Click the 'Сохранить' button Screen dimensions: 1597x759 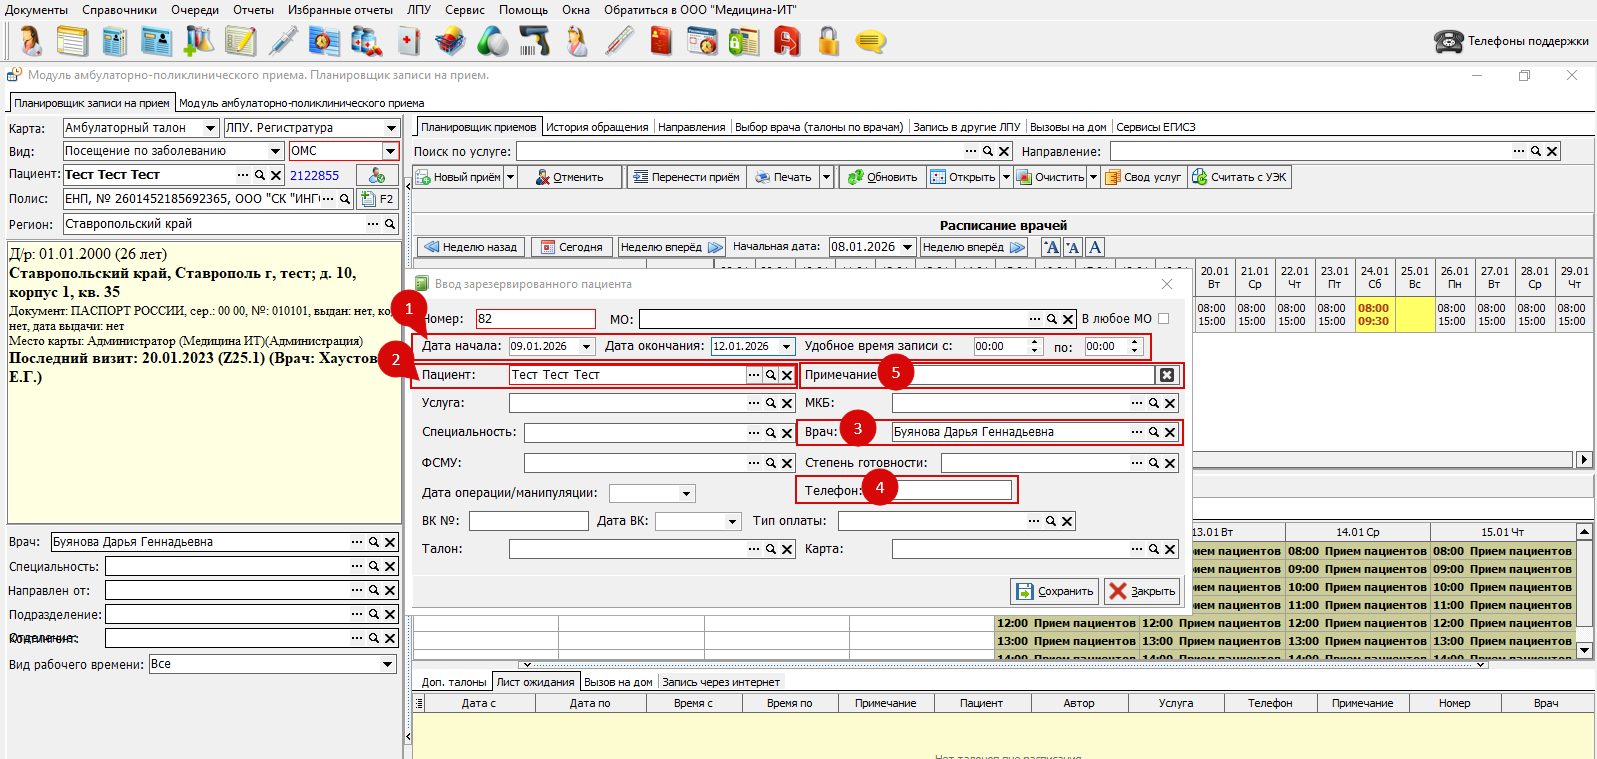point(1055,591)
